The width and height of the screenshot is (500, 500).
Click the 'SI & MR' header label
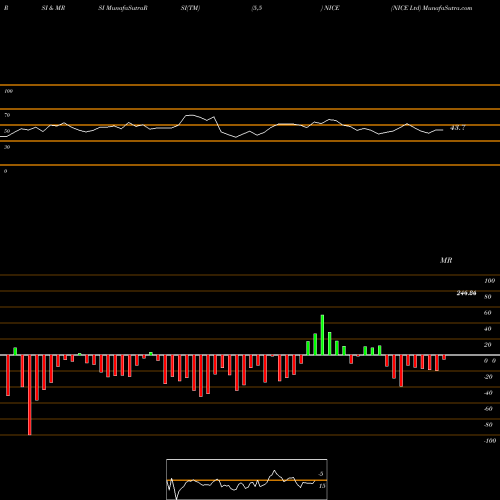pyautogui.click(x=53, y=8)
